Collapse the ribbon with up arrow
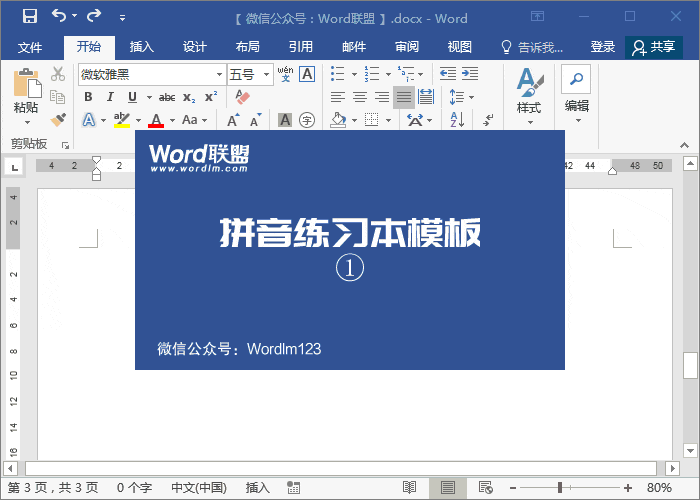 coord(684,145)
